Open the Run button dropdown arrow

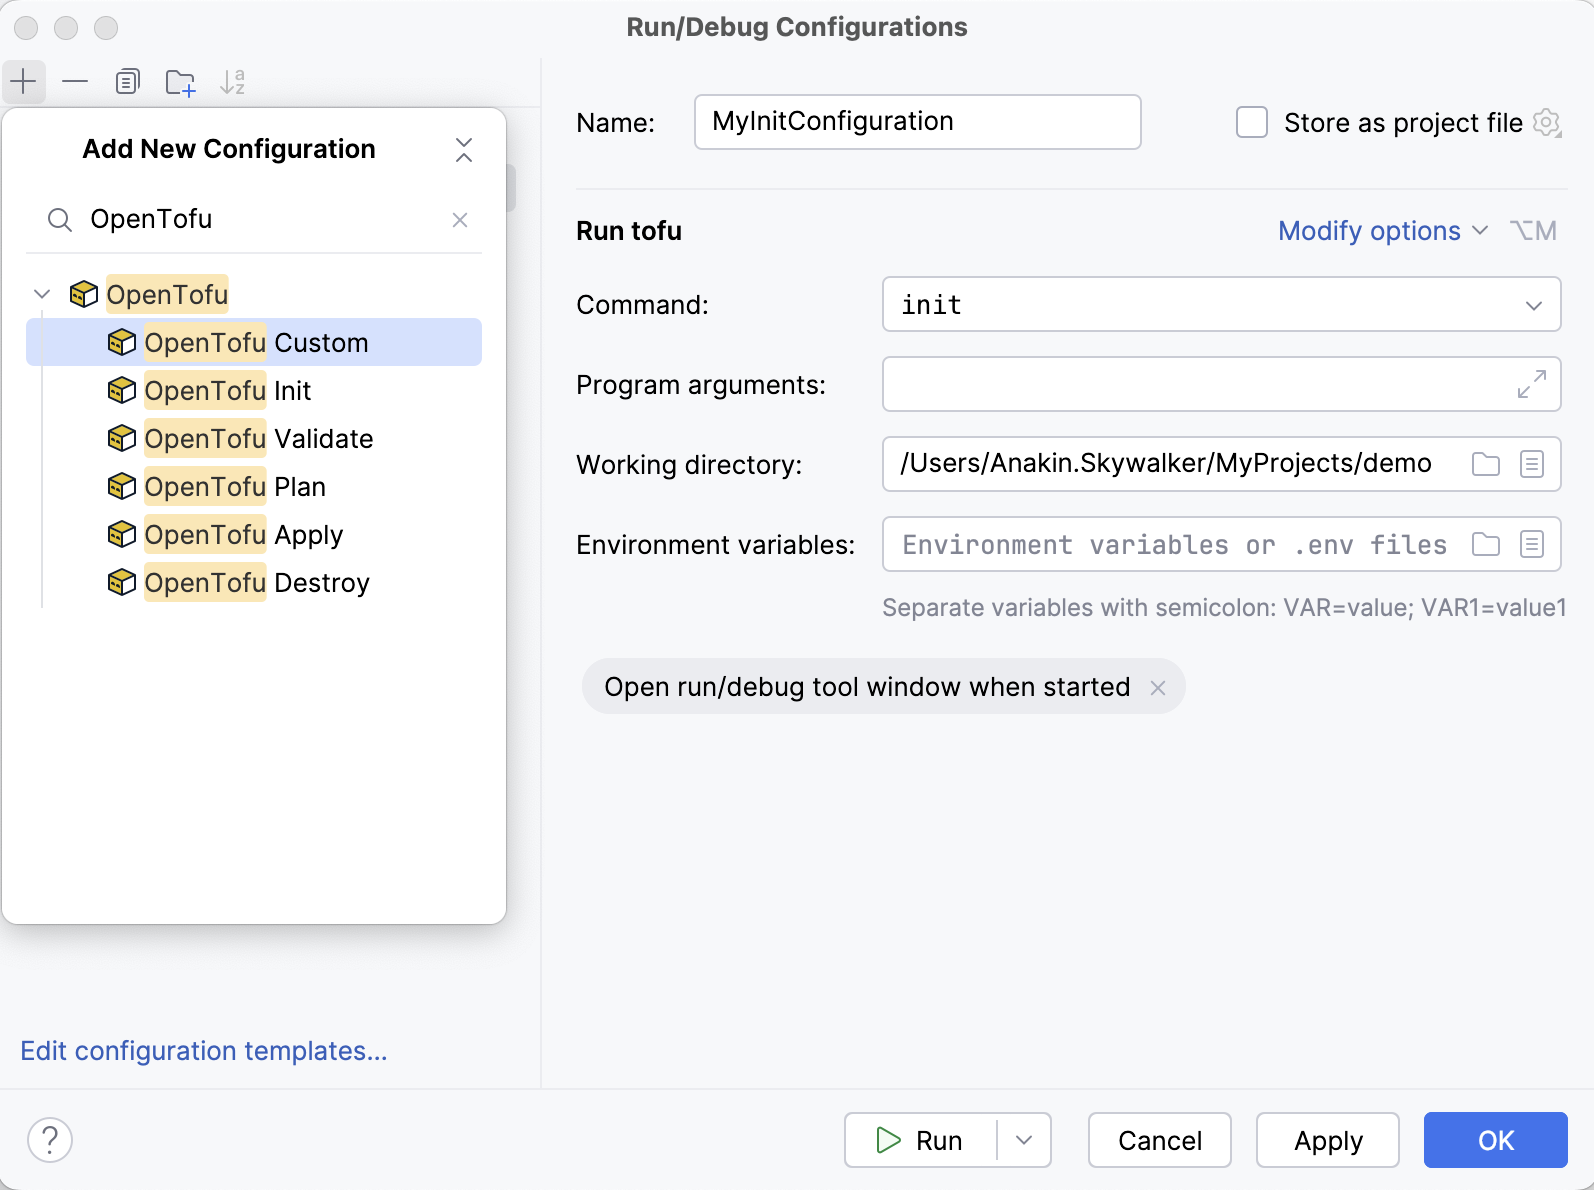click(1024, 1140)
